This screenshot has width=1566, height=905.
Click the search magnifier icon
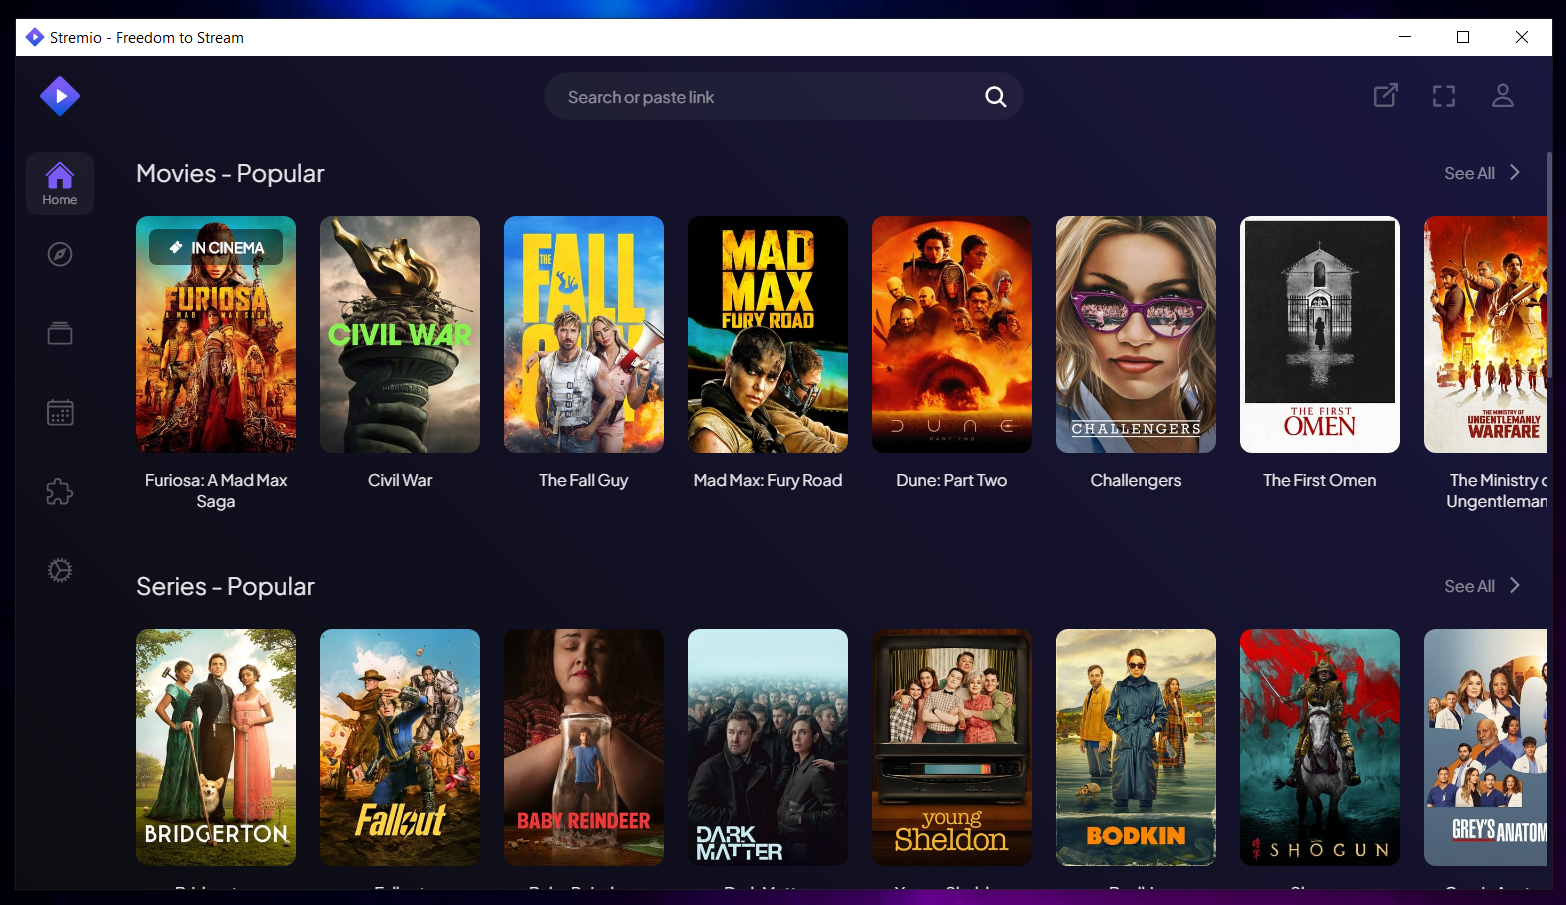995,97
